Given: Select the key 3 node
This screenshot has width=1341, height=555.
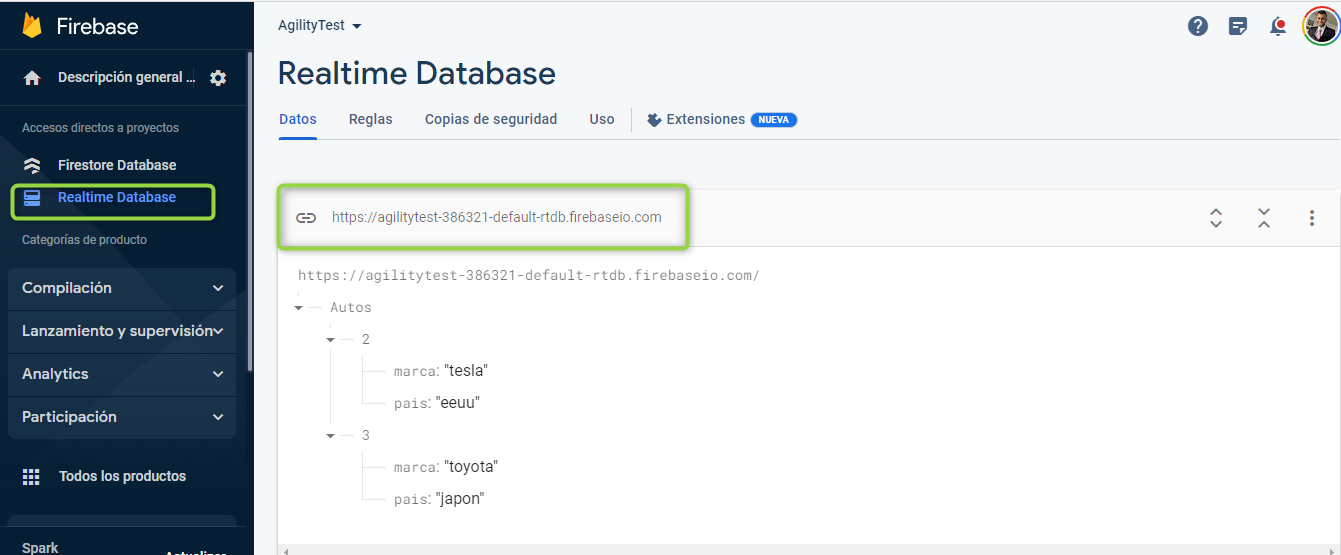Looking at the screenshot, I should click(x=366, y=436).
